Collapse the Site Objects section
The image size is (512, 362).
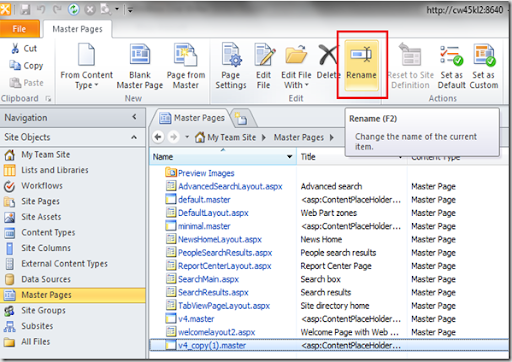[134, 137]
